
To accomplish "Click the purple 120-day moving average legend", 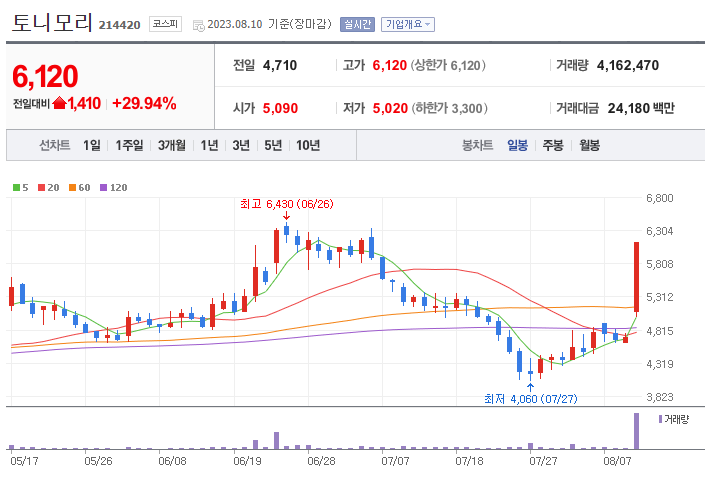I will pyautogui.click(x=114, y=188).
